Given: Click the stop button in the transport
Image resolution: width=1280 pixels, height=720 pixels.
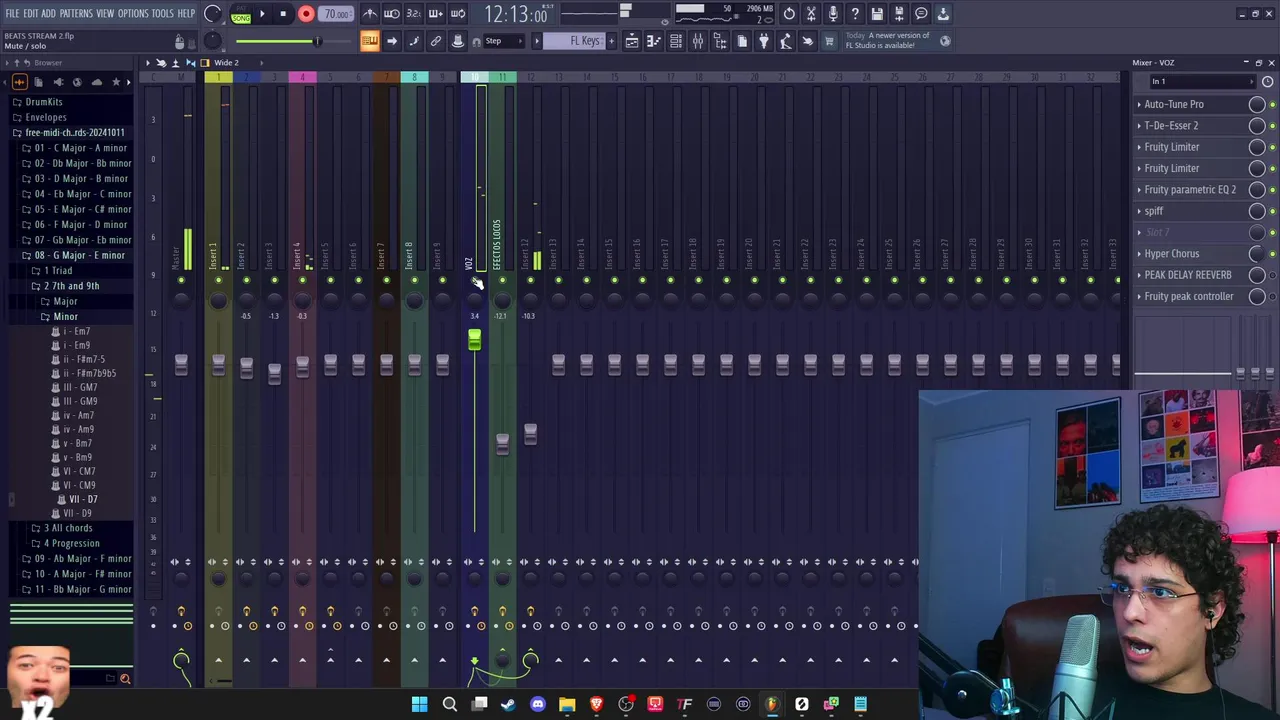Looking at the screenshot, I should [283, 14].
